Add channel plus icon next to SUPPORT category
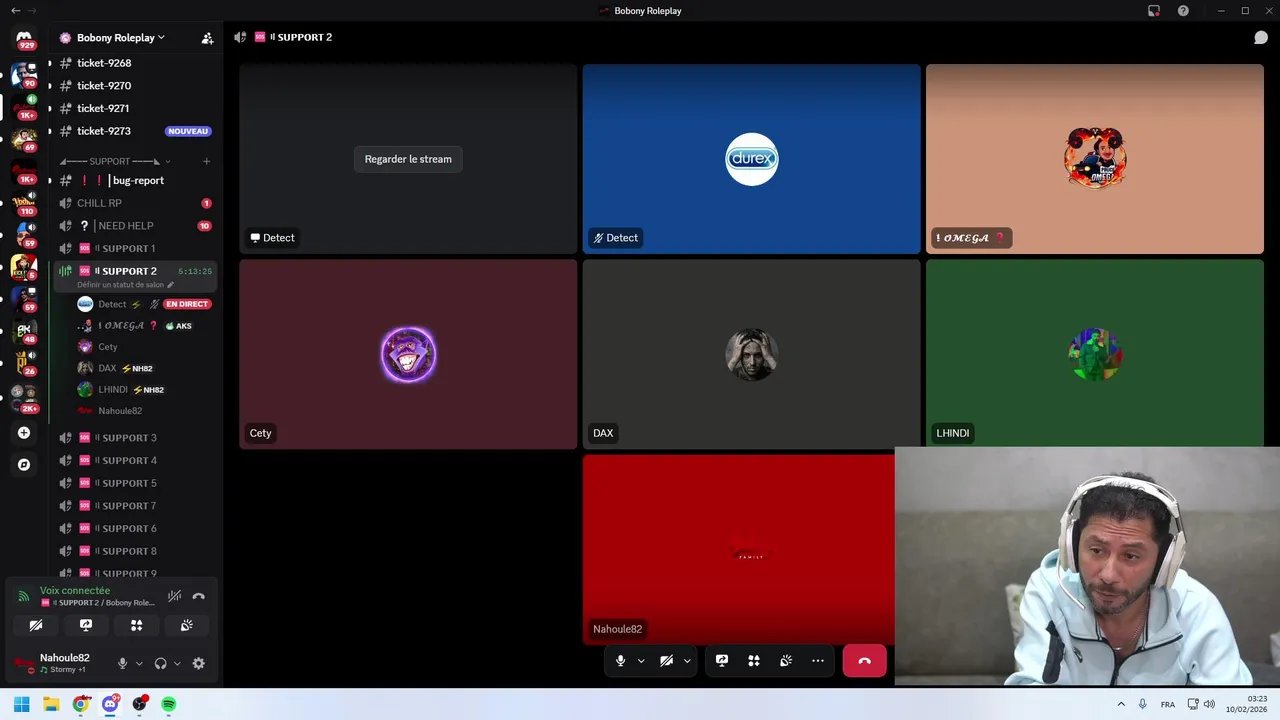The image size is (1280, 720). coord(207,161)
